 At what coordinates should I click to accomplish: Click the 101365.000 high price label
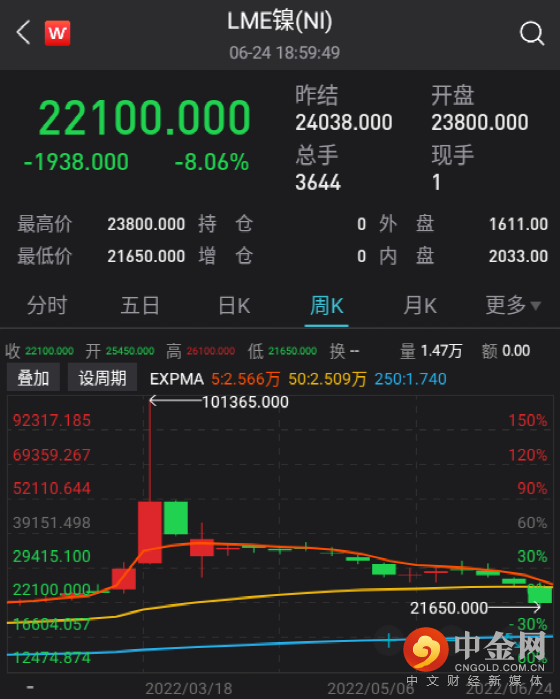tap(245, 402)
